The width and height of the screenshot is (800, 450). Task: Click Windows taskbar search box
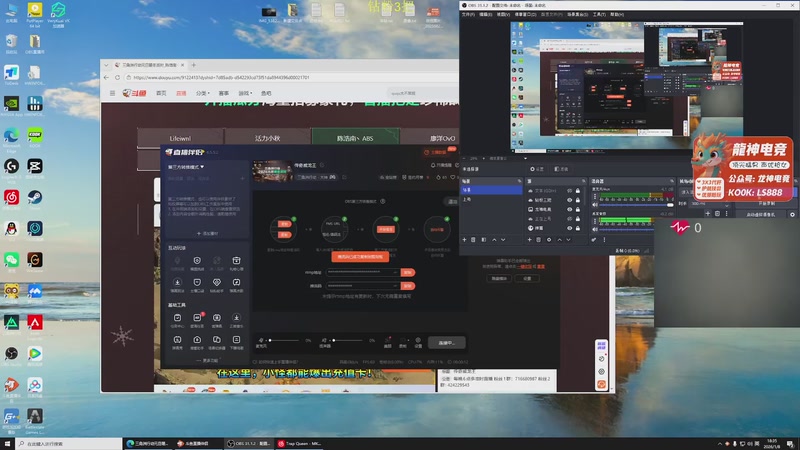pos(69,444)
